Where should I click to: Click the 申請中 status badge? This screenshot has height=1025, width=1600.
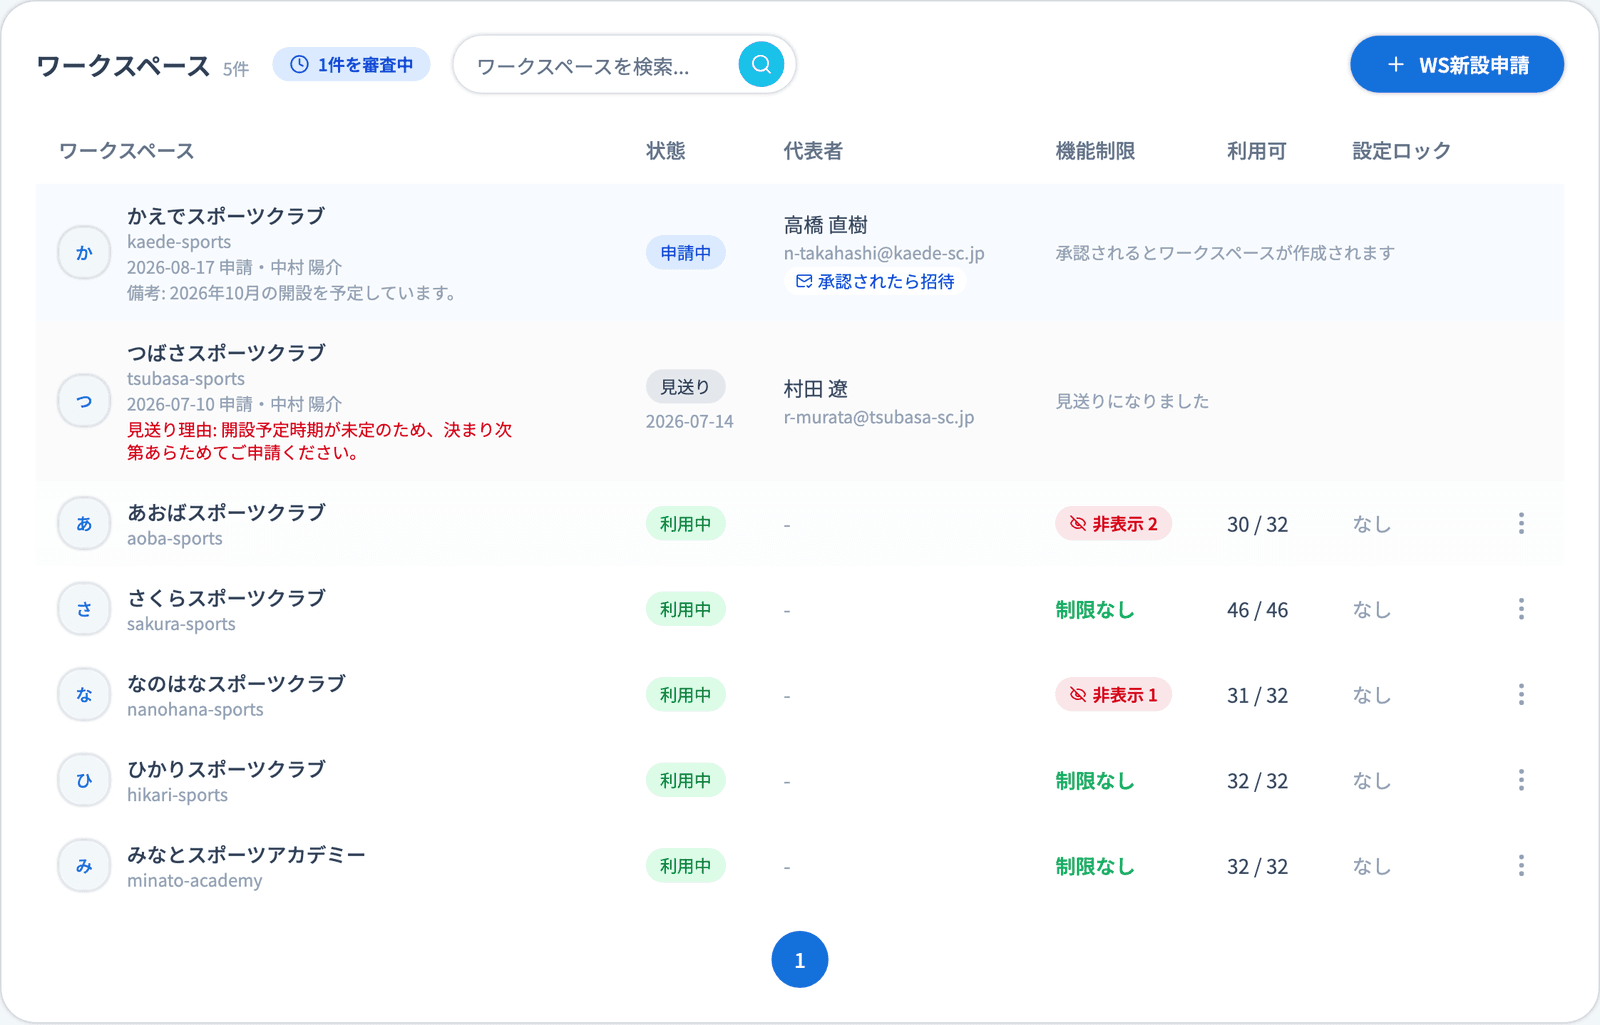(x=685, y=253)
